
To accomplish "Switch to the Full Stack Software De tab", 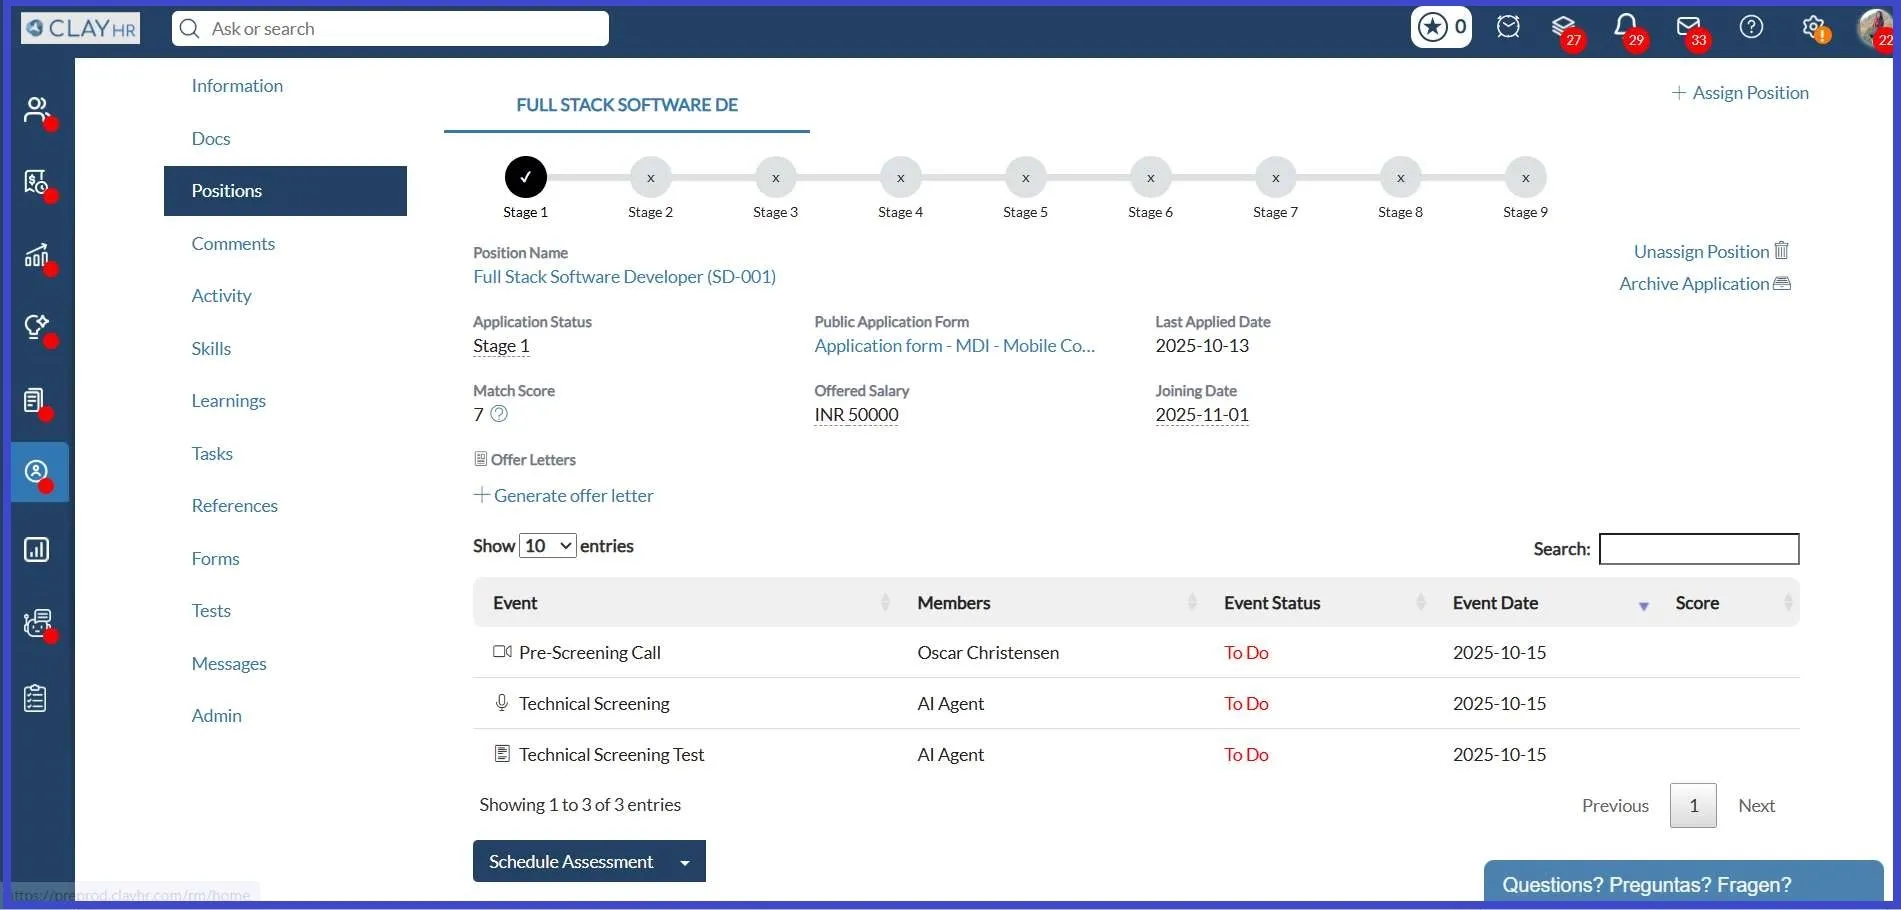I will click(x=627, y=105).
